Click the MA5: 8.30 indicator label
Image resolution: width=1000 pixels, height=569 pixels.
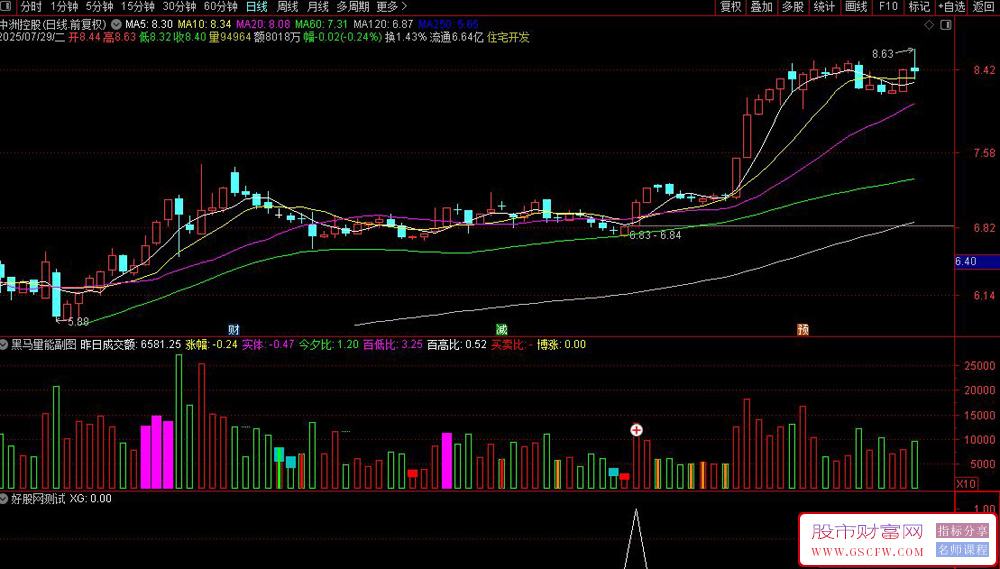point(149,24)
